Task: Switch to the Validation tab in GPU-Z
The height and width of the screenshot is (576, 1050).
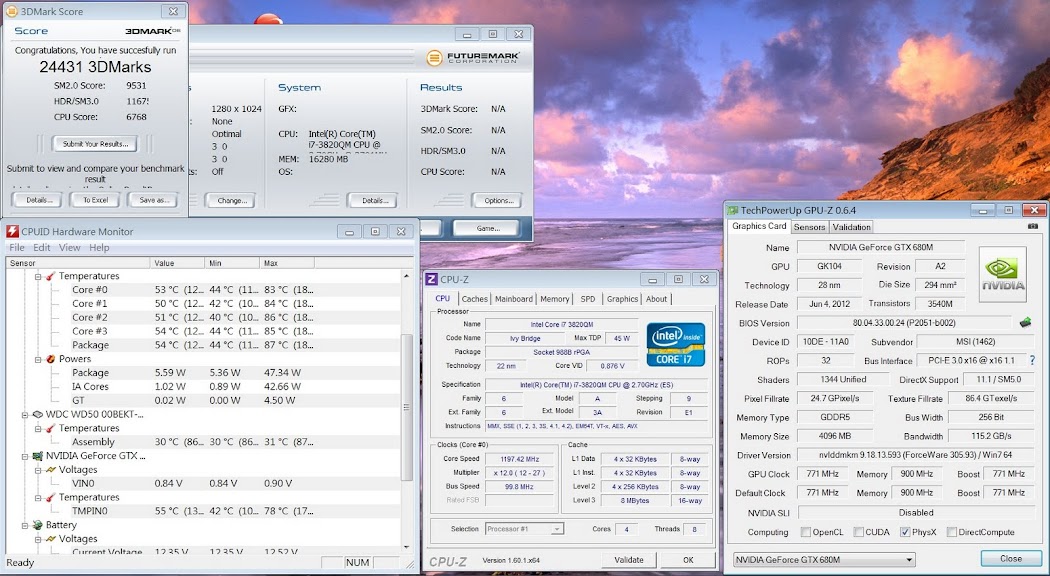Action: coord(852,227)
